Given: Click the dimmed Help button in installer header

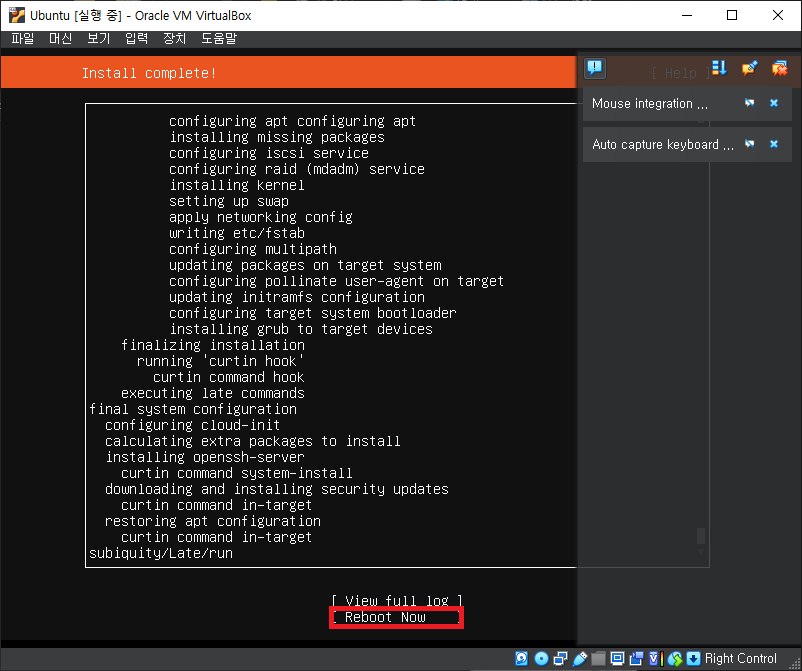Looking at the screenshot, I should tap(680, 73).
